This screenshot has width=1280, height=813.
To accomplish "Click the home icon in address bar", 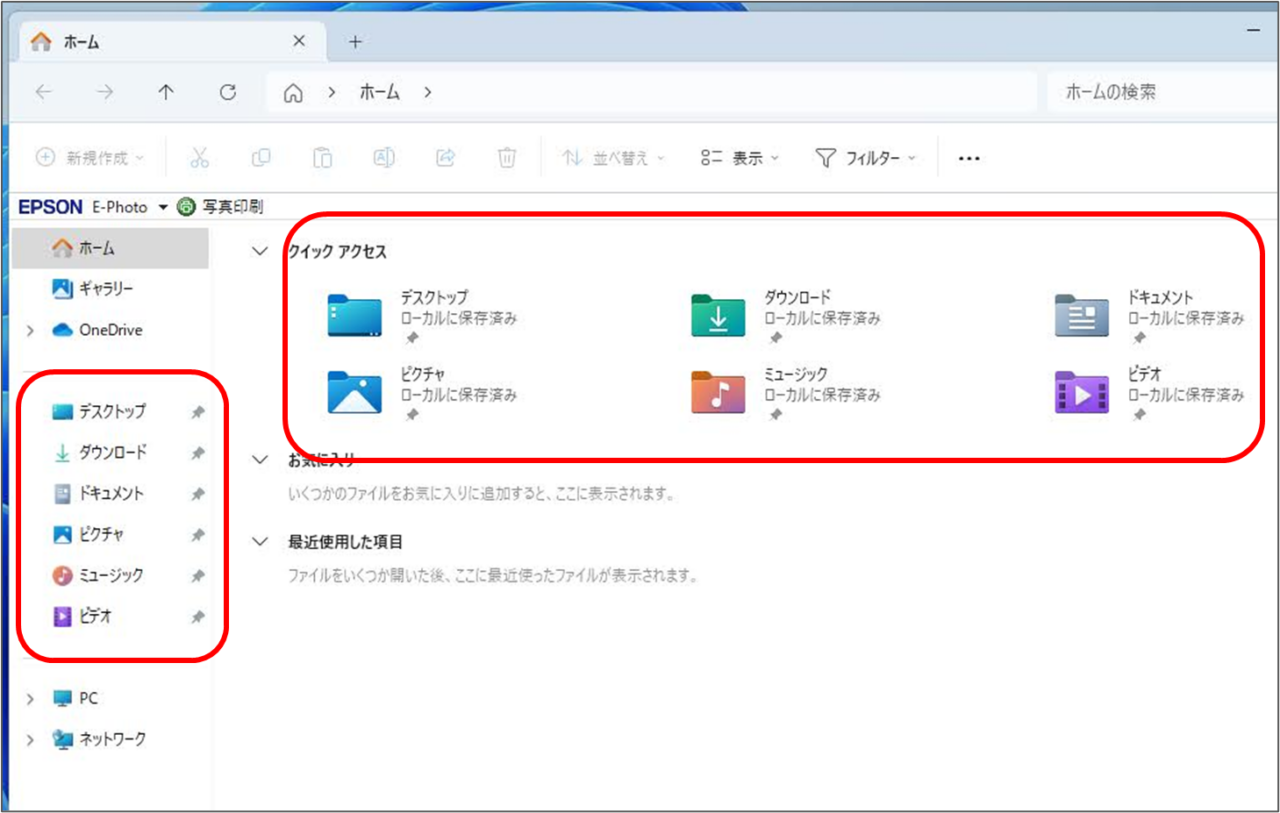I will (x=292, y=92).
